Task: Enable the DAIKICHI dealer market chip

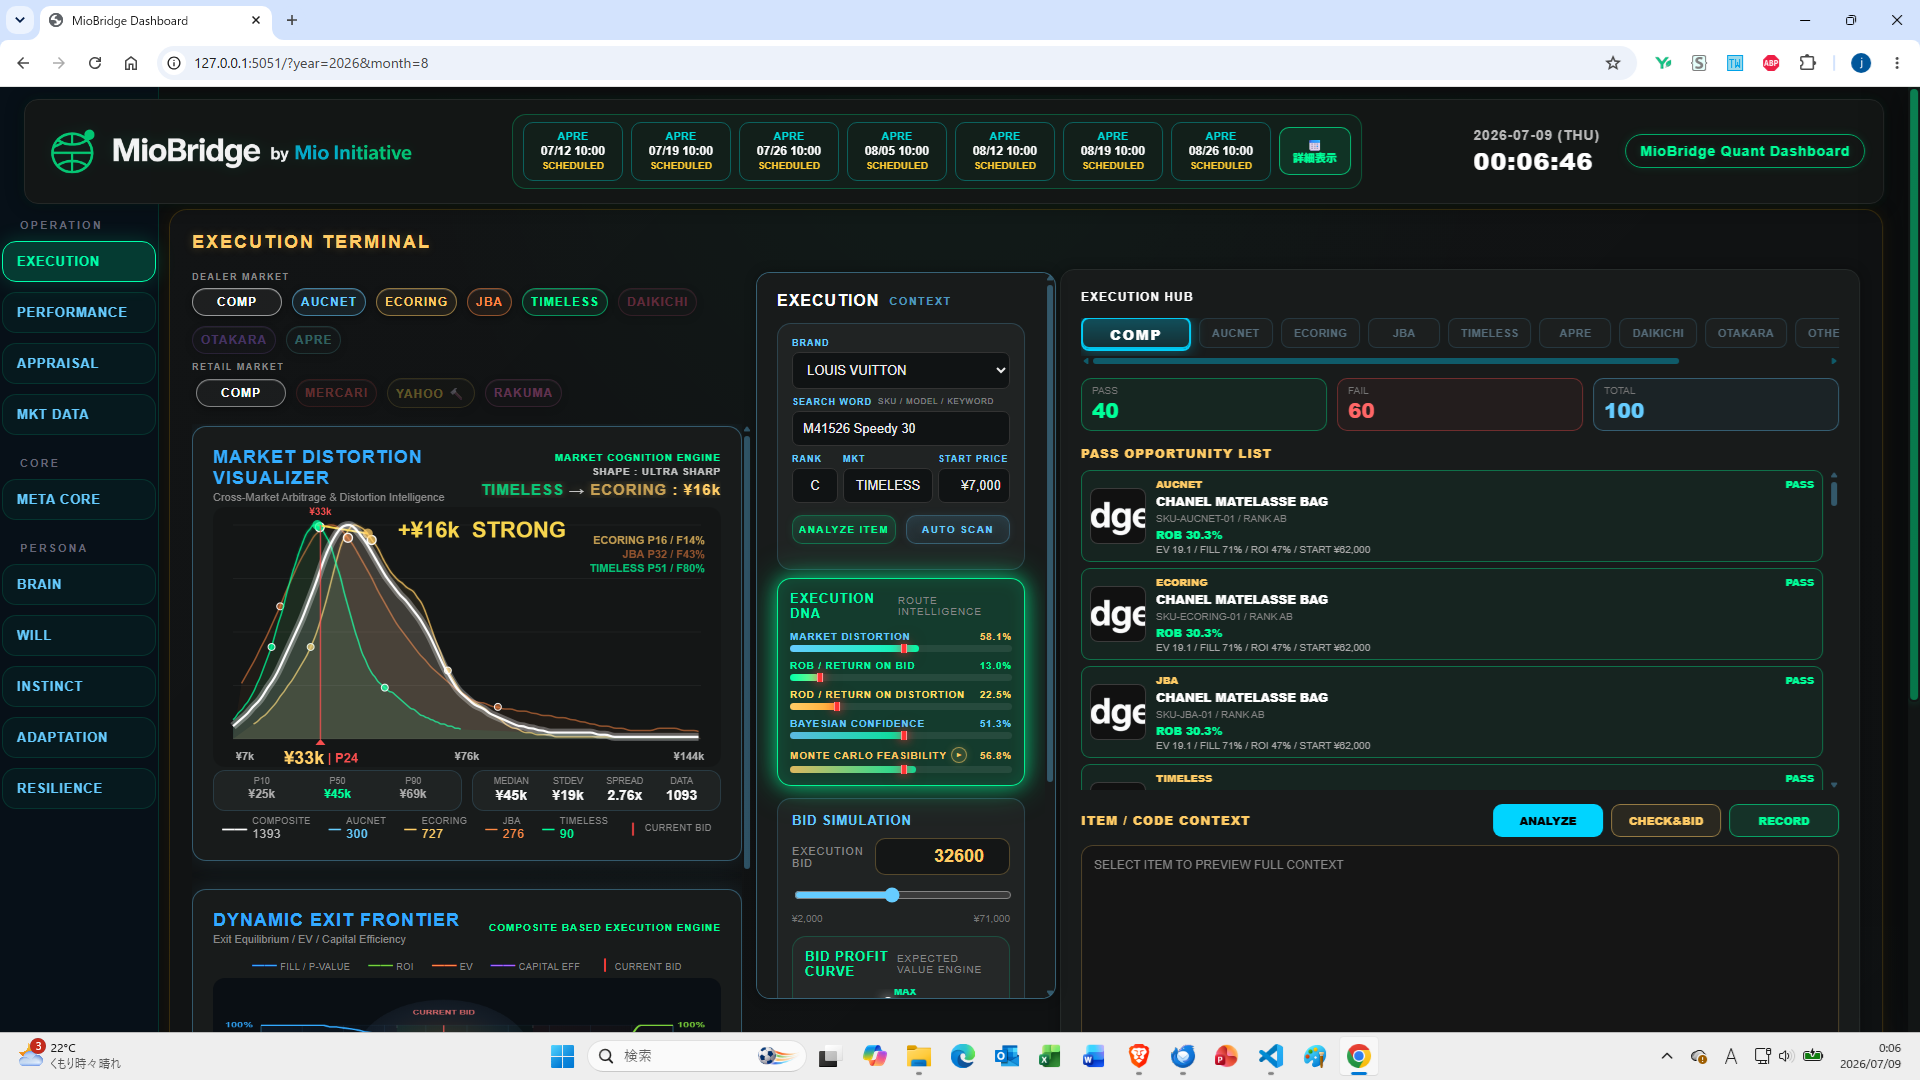Action: [x=657, y=302]
